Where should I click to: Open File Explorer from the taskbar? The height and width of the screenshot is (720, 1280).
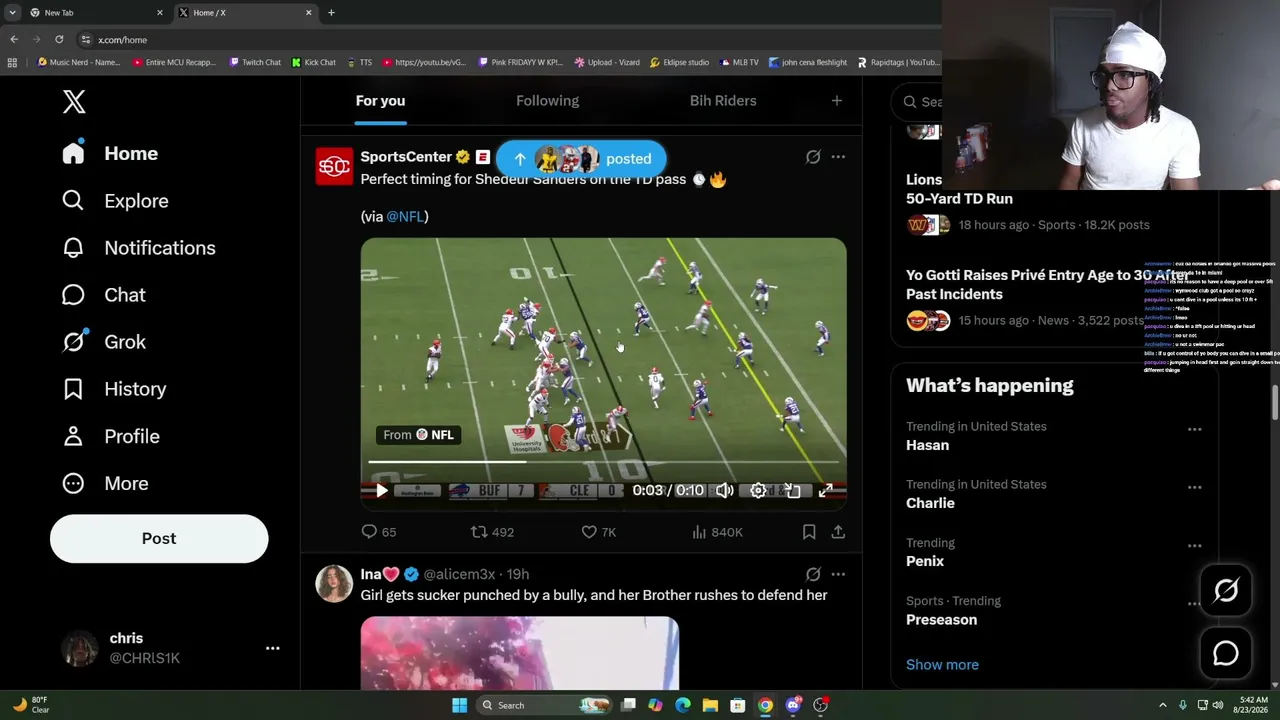pos(710,705)
